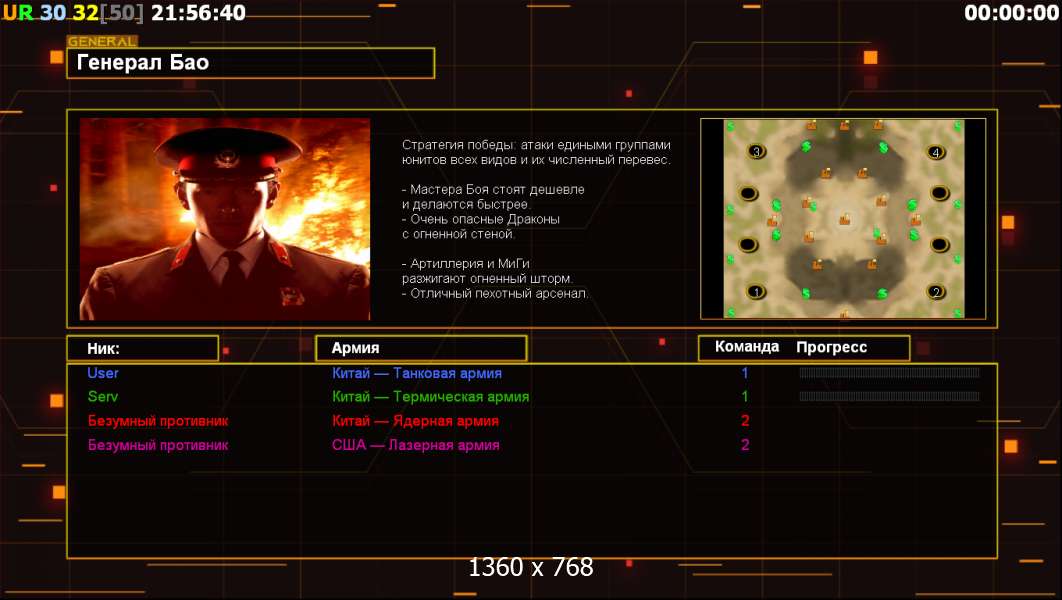
Task: Click the 00:00:00 timer in the corner
Action: click(1012, 12)
